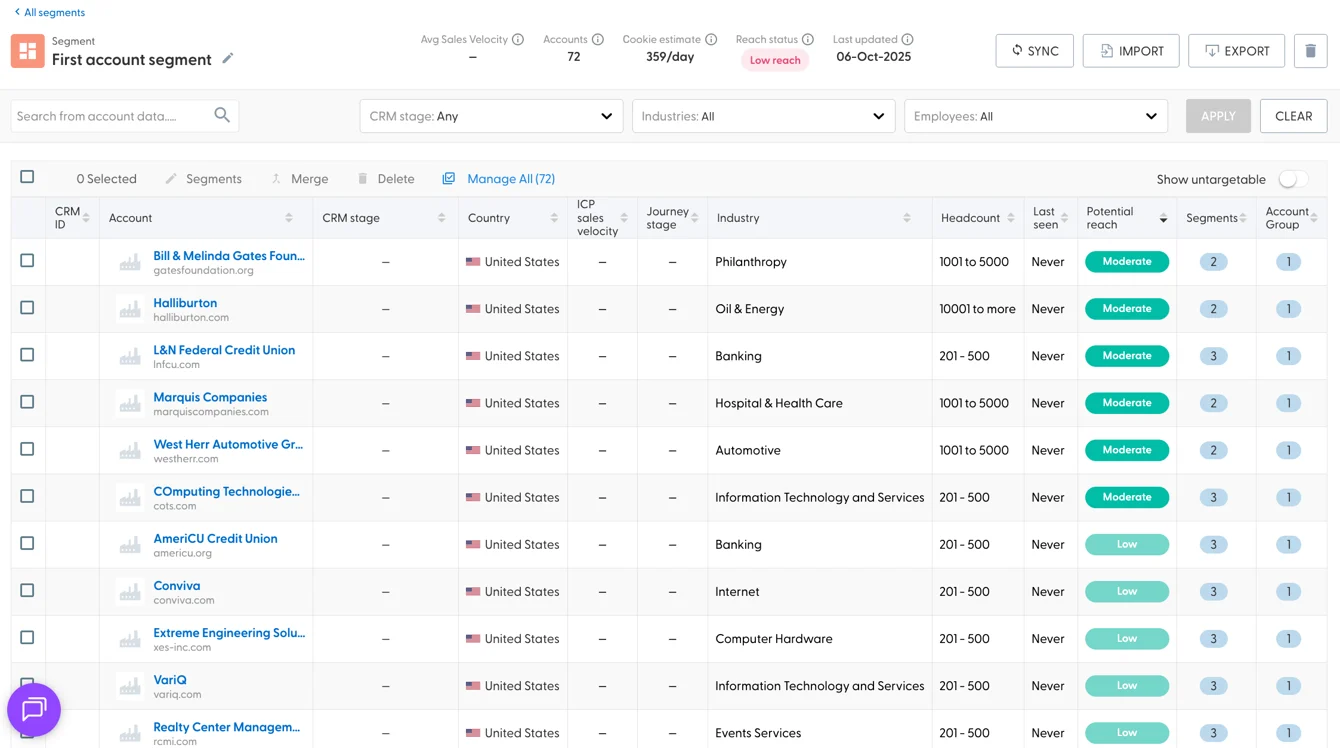
Task: Click Delete bulk action
Action: pos(386,179)
